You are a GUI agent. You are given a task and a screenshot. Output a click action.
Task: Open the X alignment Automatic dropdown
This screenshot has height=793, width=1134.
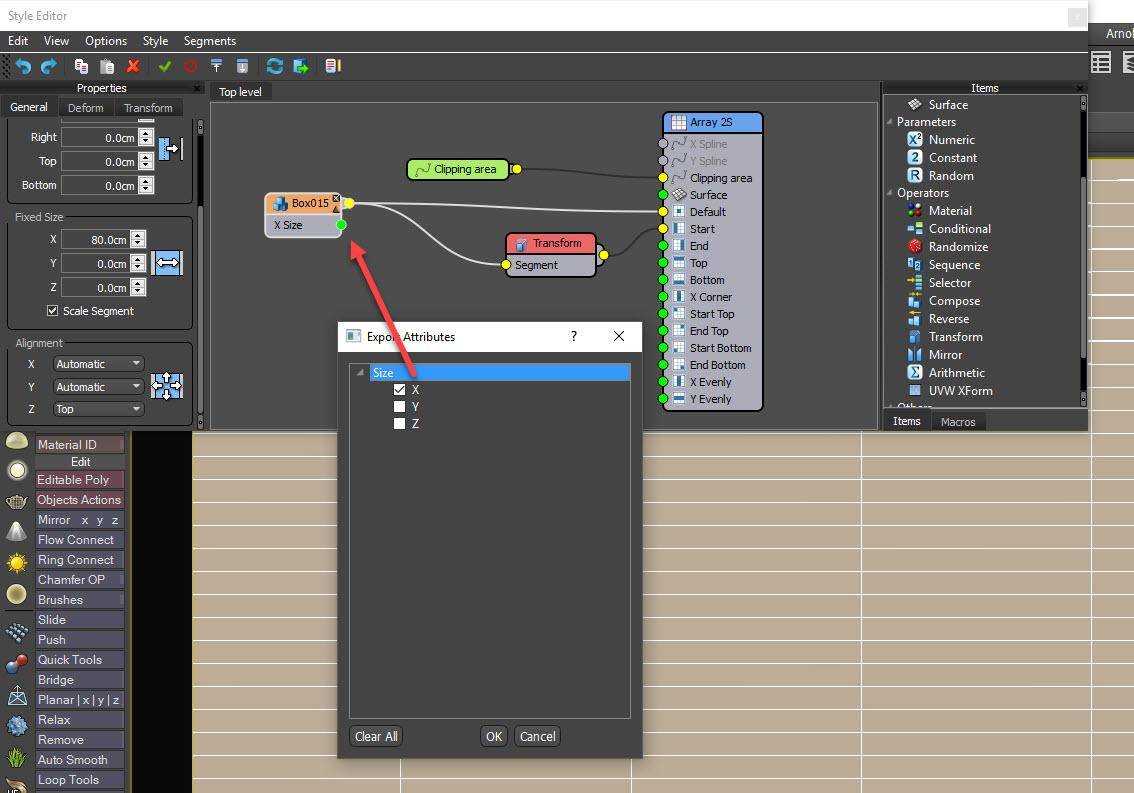(97, 364)
